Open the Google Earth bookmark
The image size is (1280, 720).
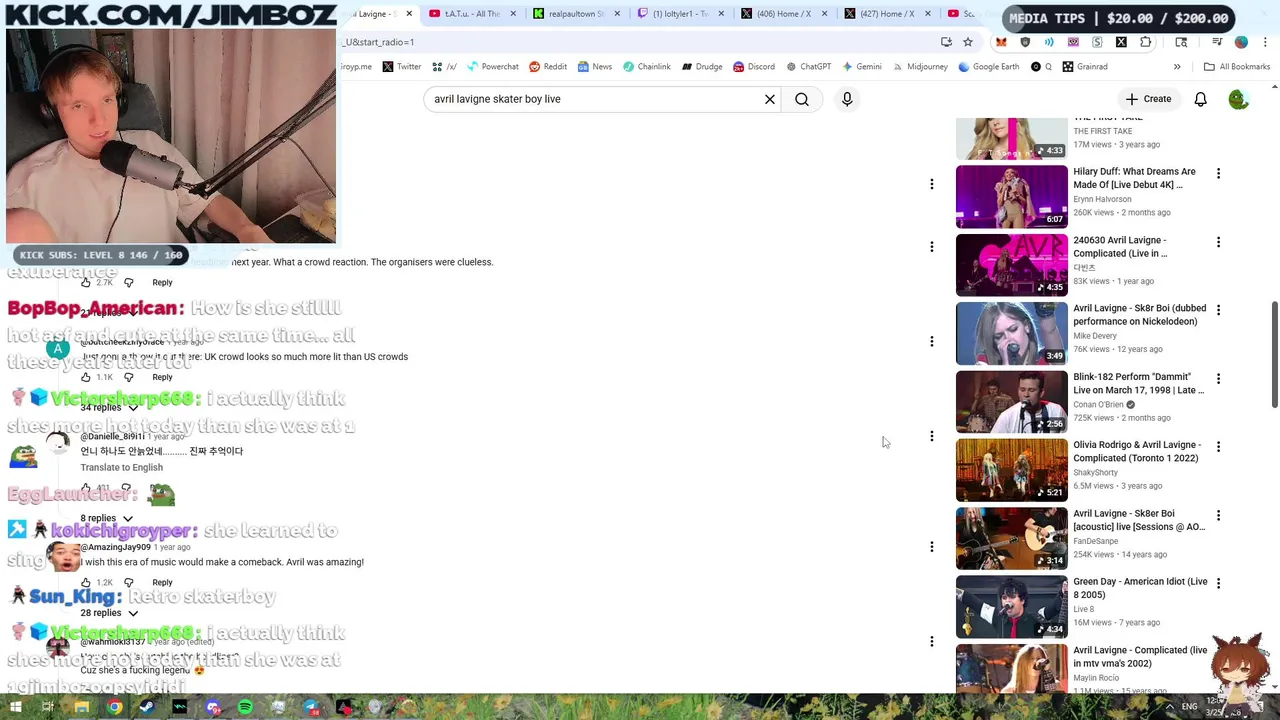click(988, 67)
